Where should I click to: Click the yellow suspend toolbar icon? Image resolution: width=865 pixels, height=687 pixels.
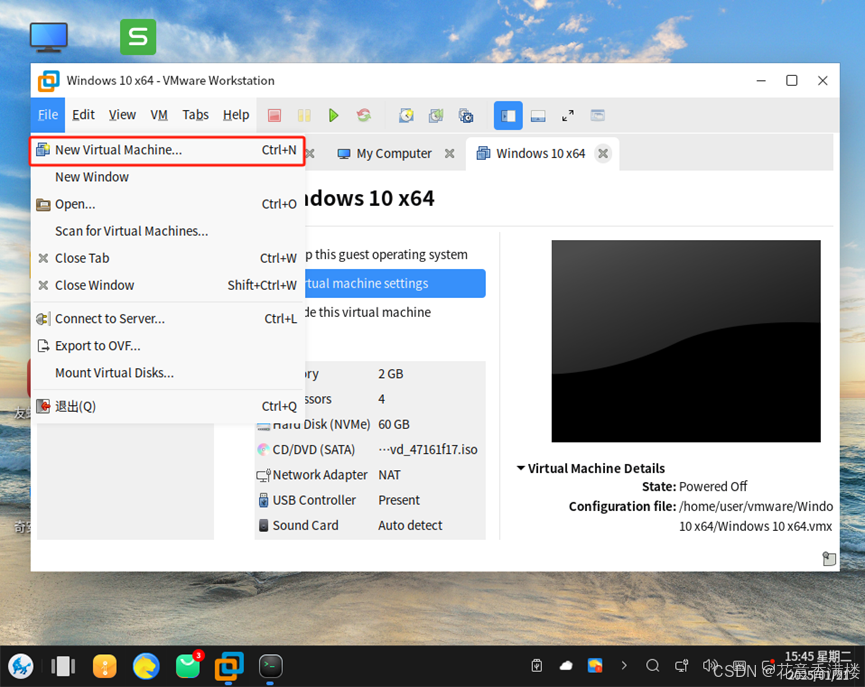point(304,115)
